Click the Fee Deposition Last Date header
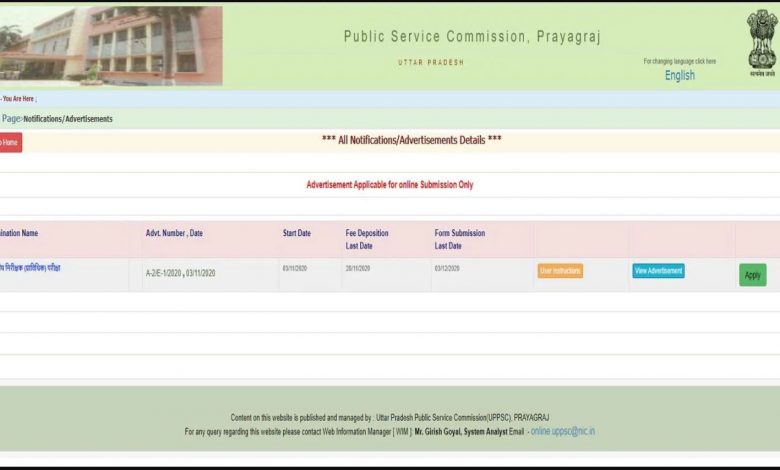The height and width of the screenshot is (470, 780). [367, 239]
